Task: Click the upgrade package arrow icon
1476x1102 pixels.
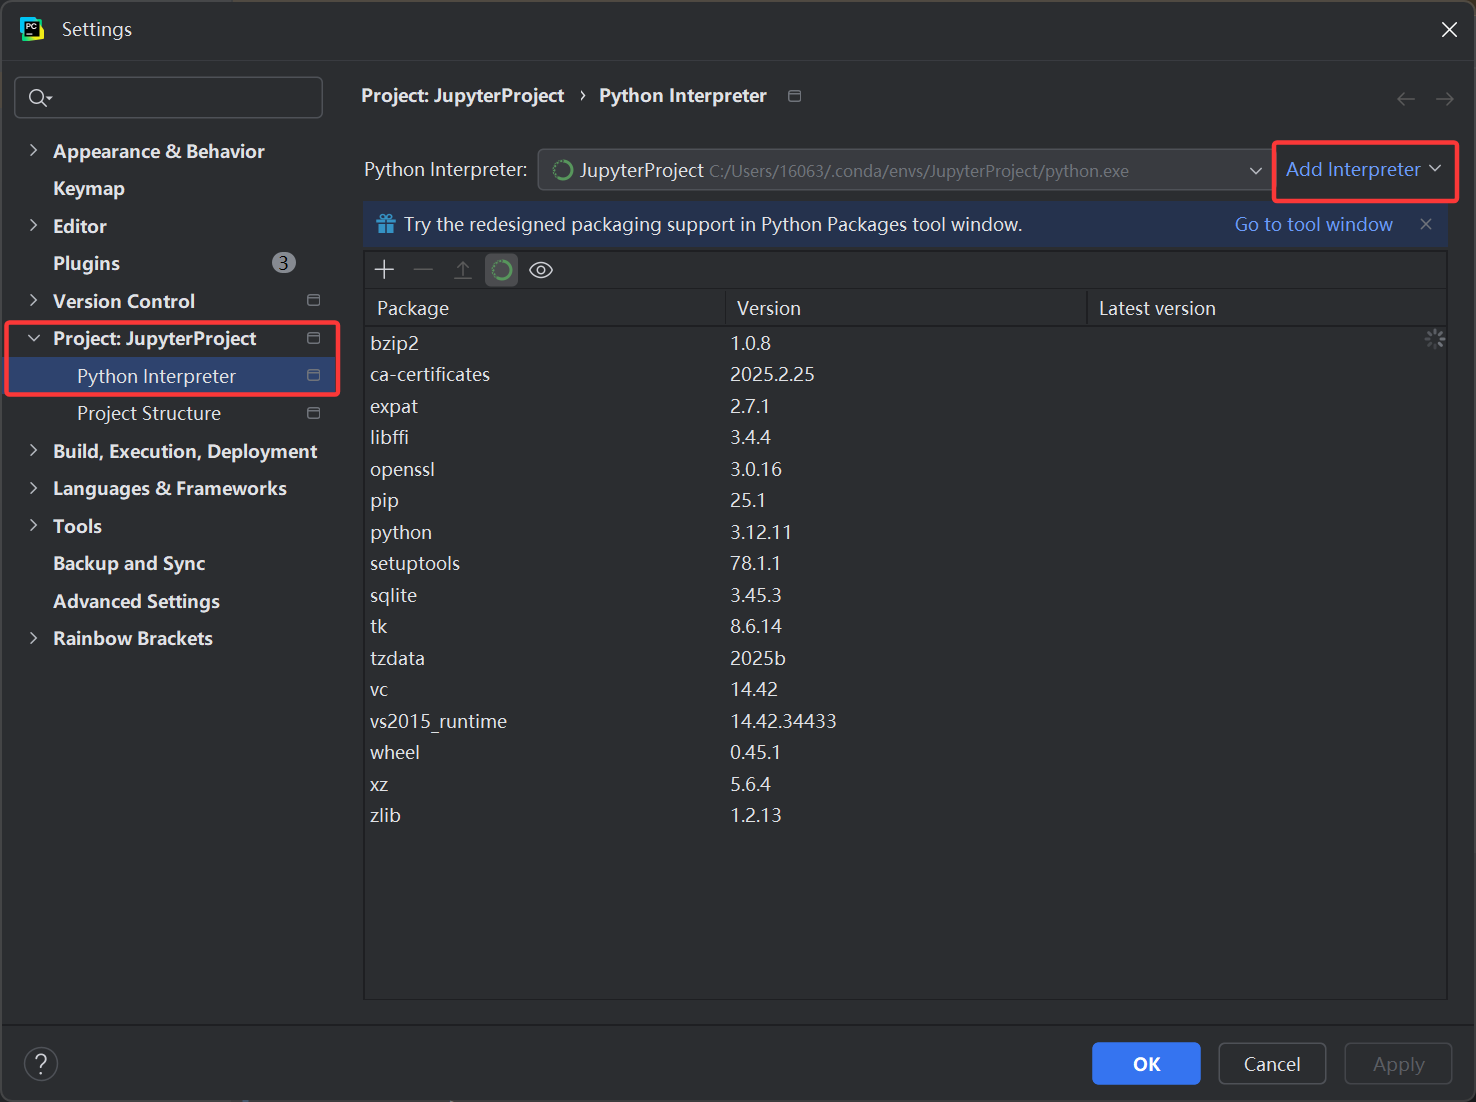Action: pyautogui.click(x=462, y=270)
